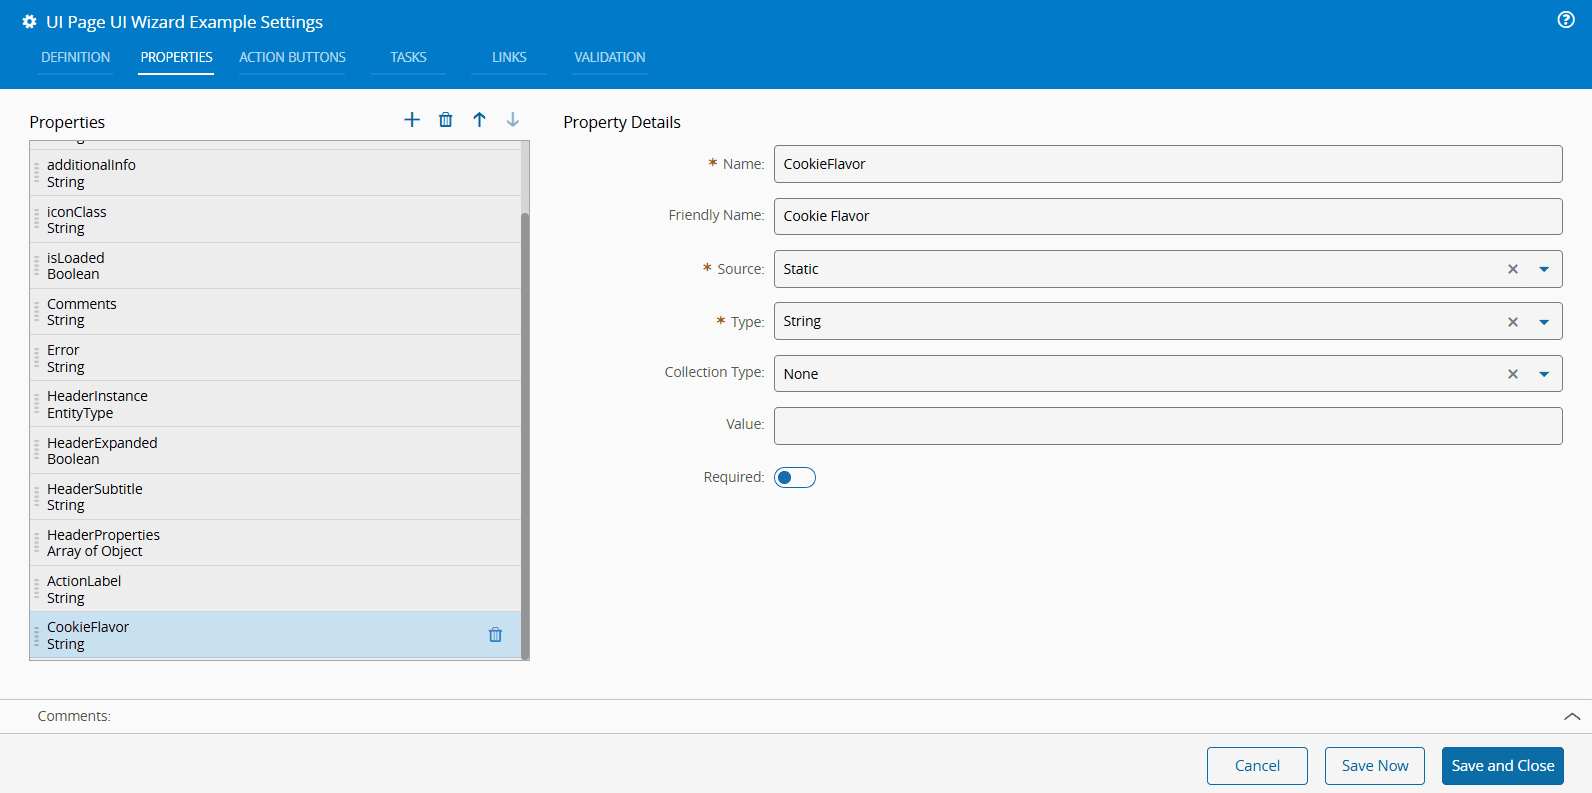Clear the Type field with X
Viewport: 1592px width, 793px height.
(x=1513, y=322)
